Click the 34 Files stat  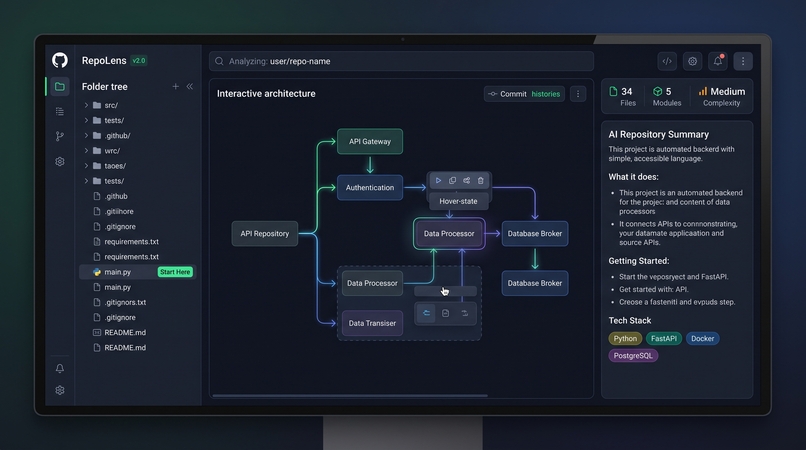(x=622, y=96)
